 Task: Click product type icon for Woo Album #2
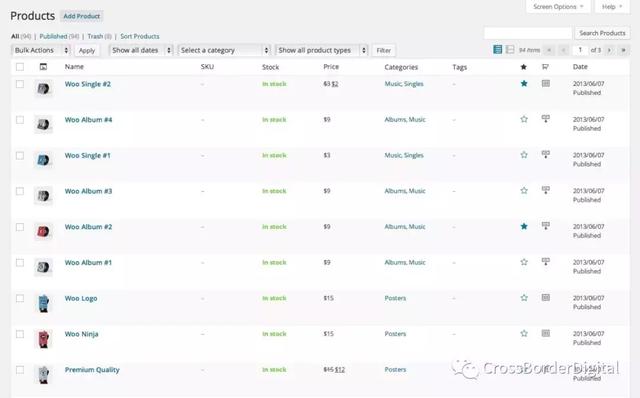[x=546, y=226]
